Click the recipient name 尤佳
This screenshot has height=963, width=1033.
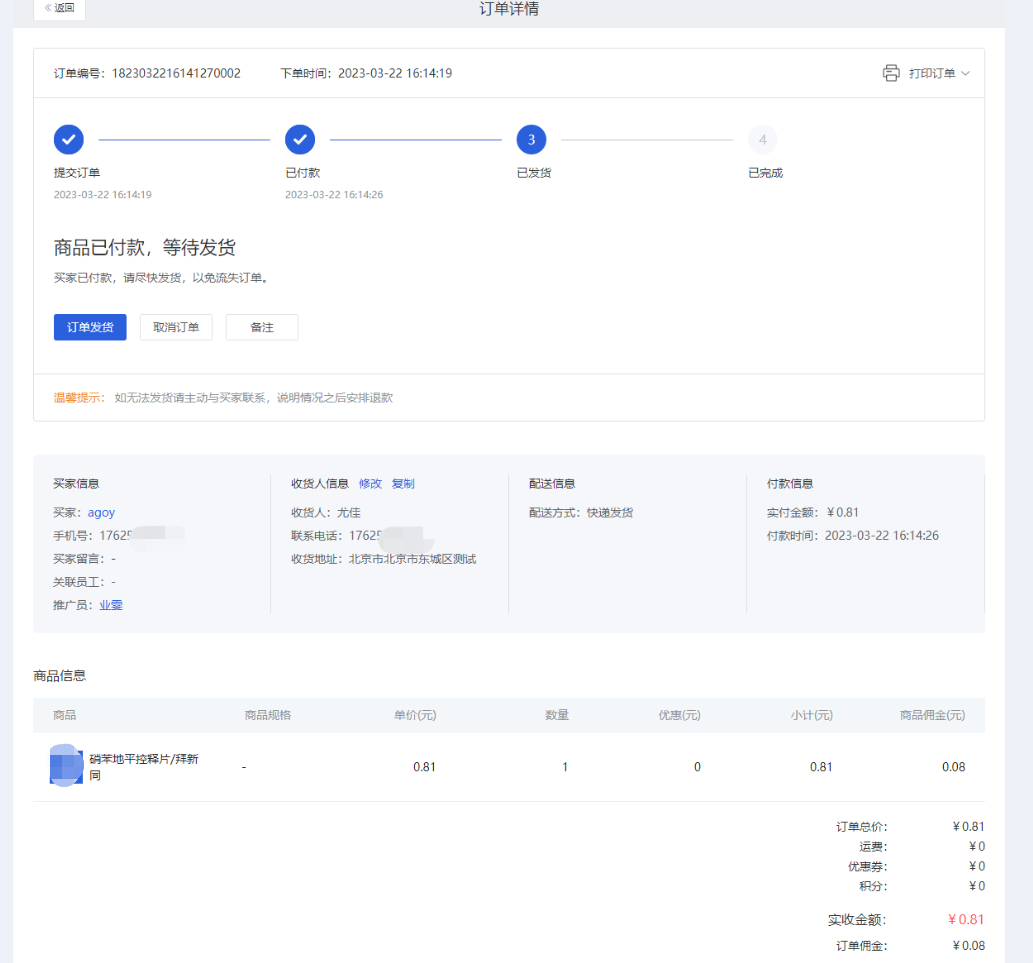pos(349,512)
